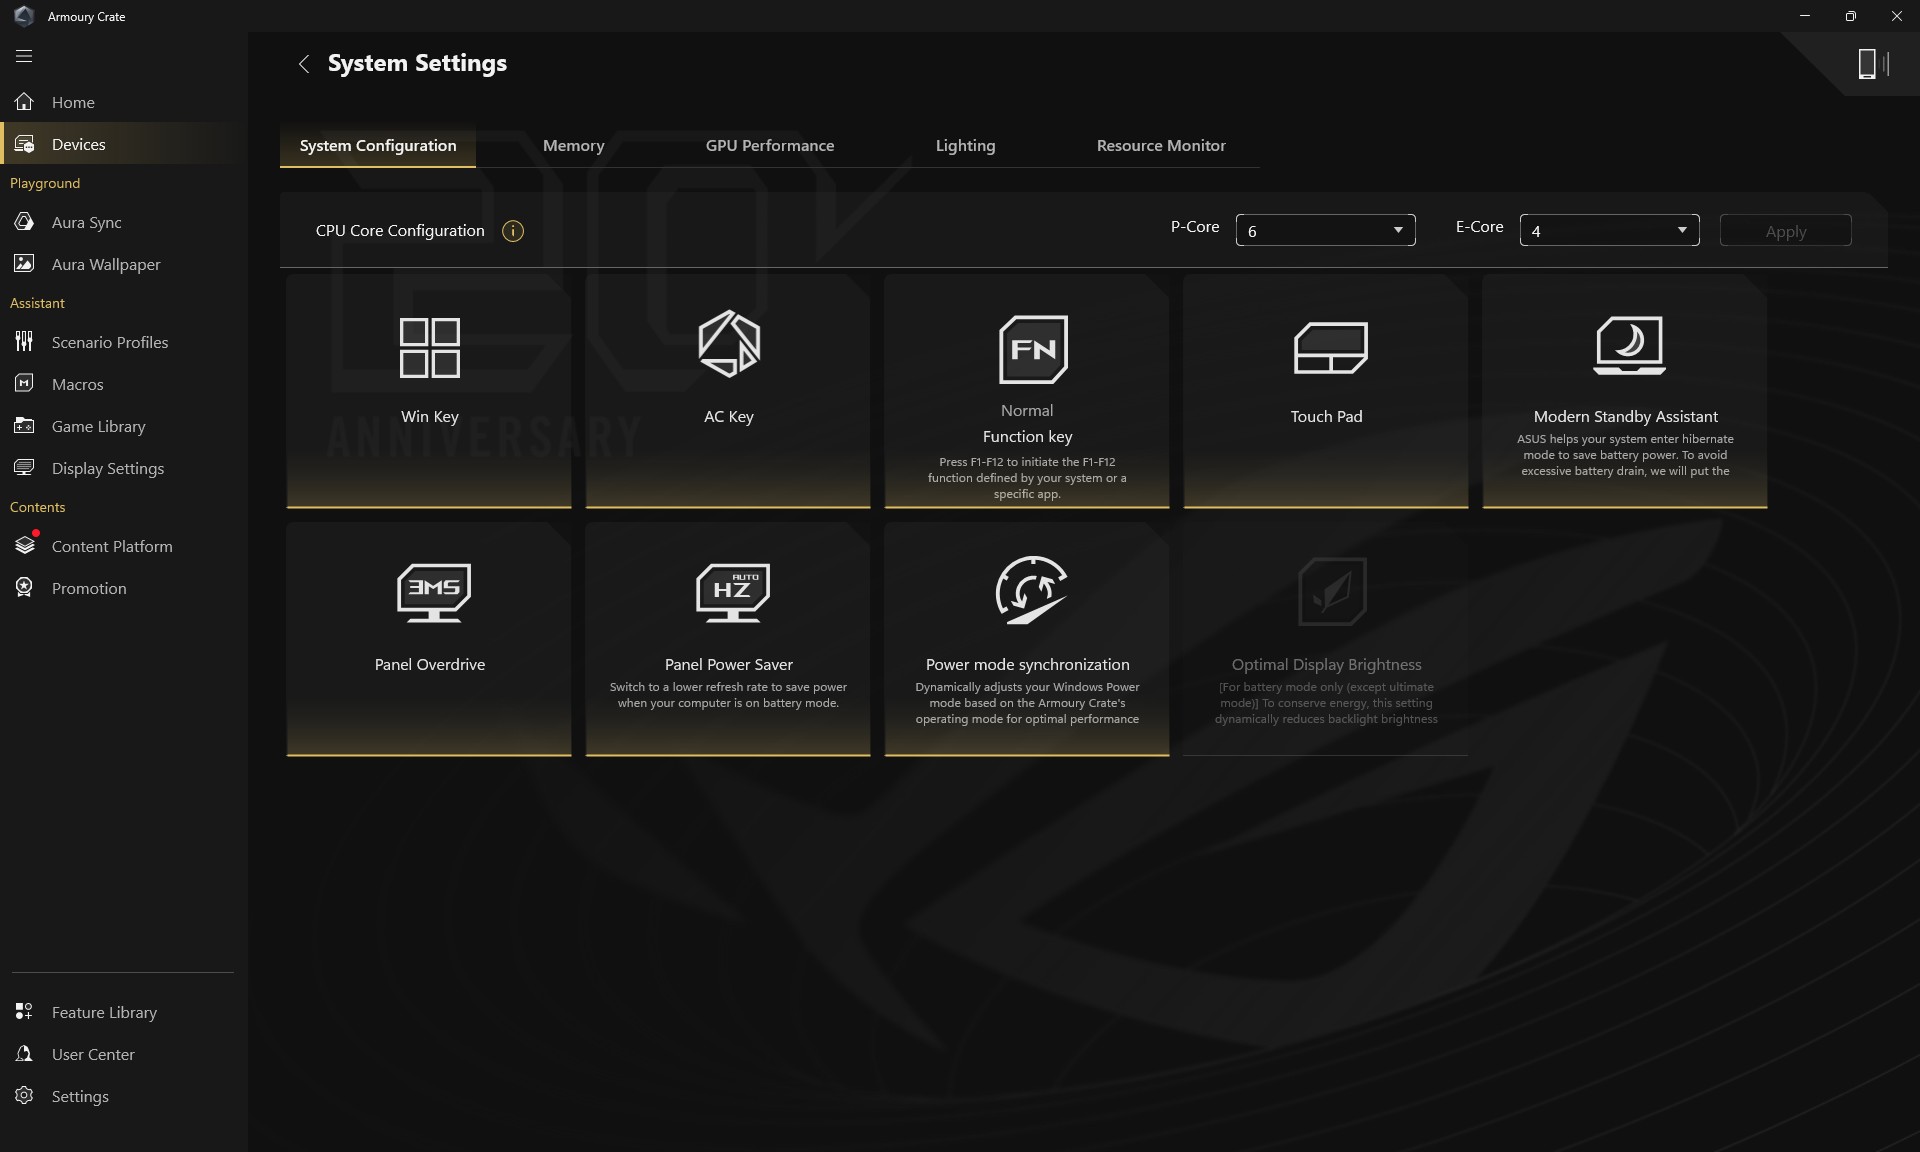Go to Home in the sidebar

point(124,102)
